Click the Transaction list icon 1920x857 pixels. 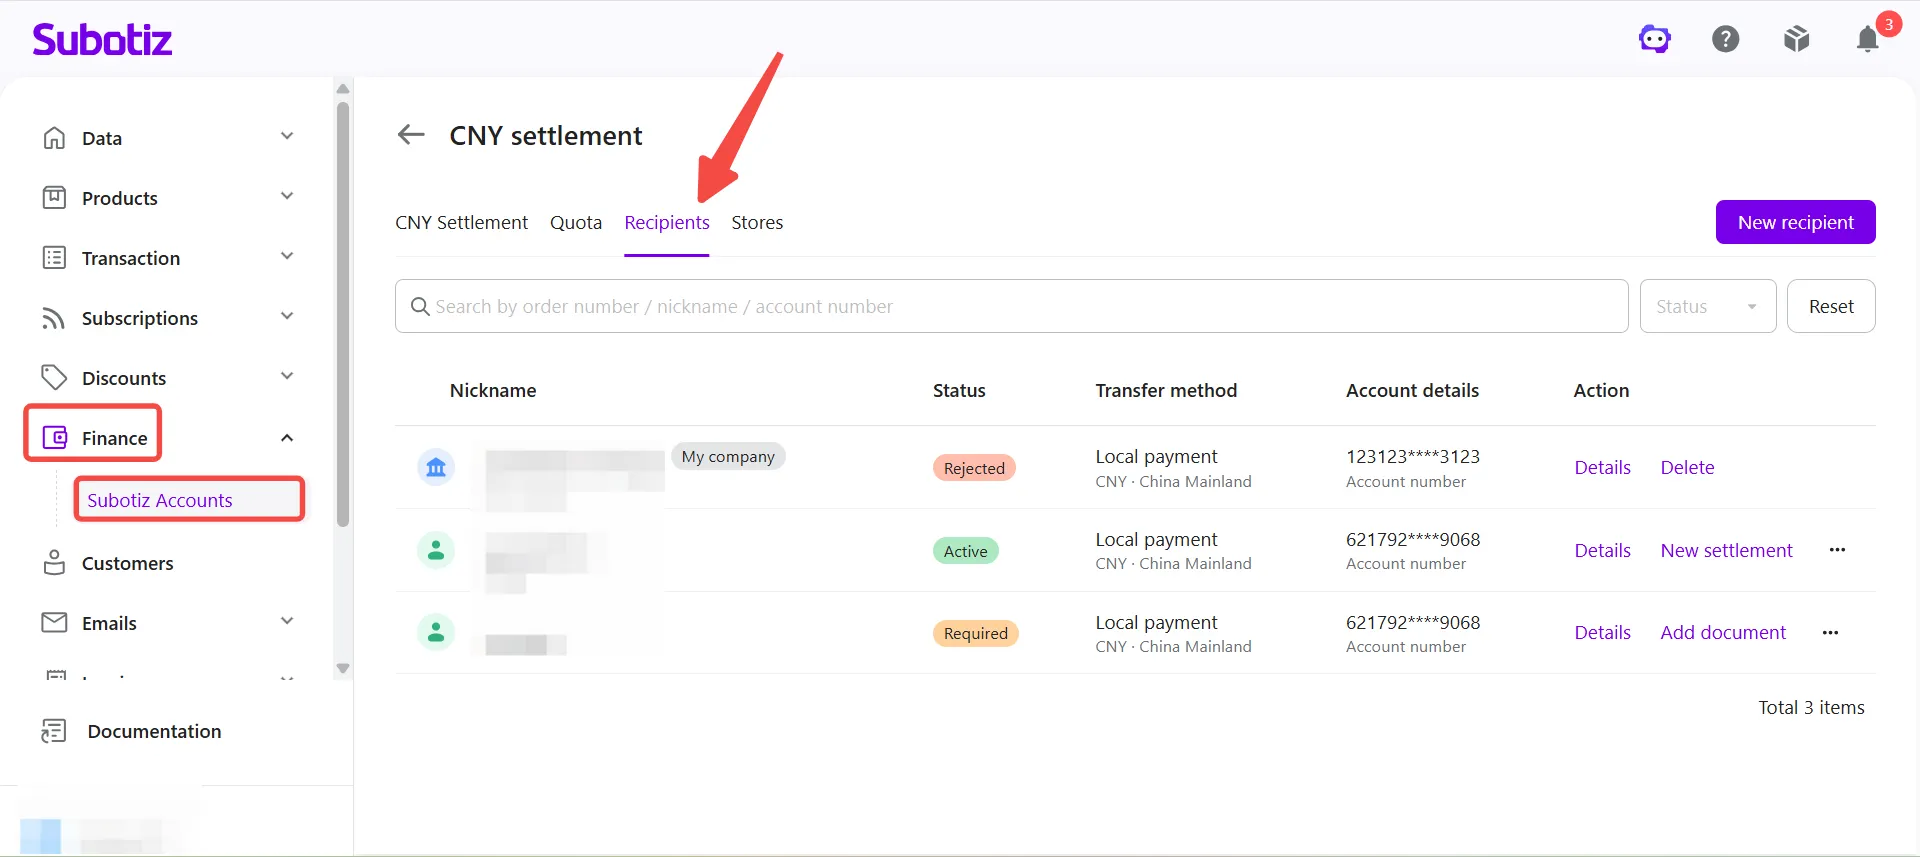click(54, 257)
